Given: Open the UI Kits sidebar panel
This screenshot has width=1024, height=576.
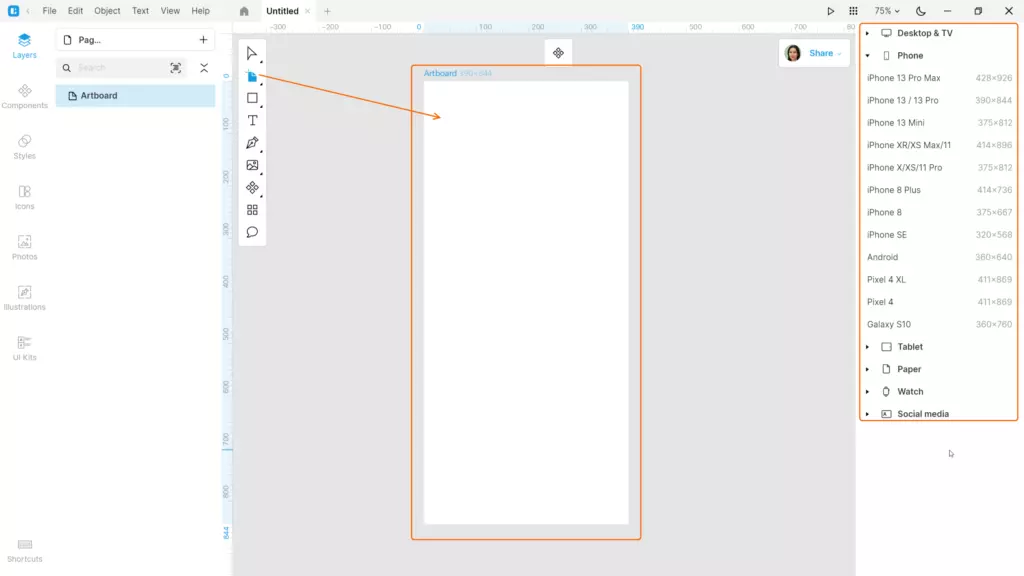Looking at the screenshot, I should pos(24,348).
